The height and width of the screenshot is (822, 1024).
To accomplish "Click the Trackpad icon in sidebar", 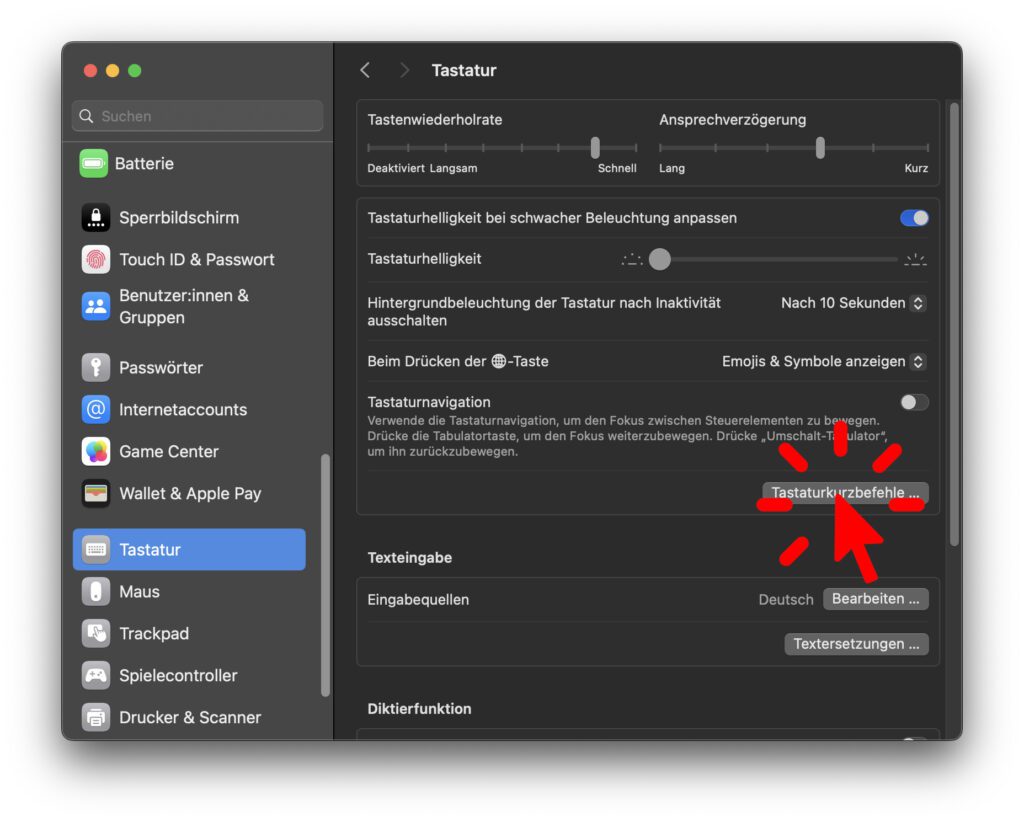I will coord(96,633).
